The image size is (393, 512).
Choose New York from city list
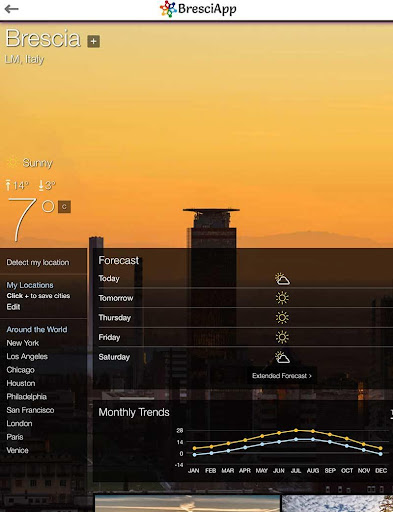[x=23, y=343]
